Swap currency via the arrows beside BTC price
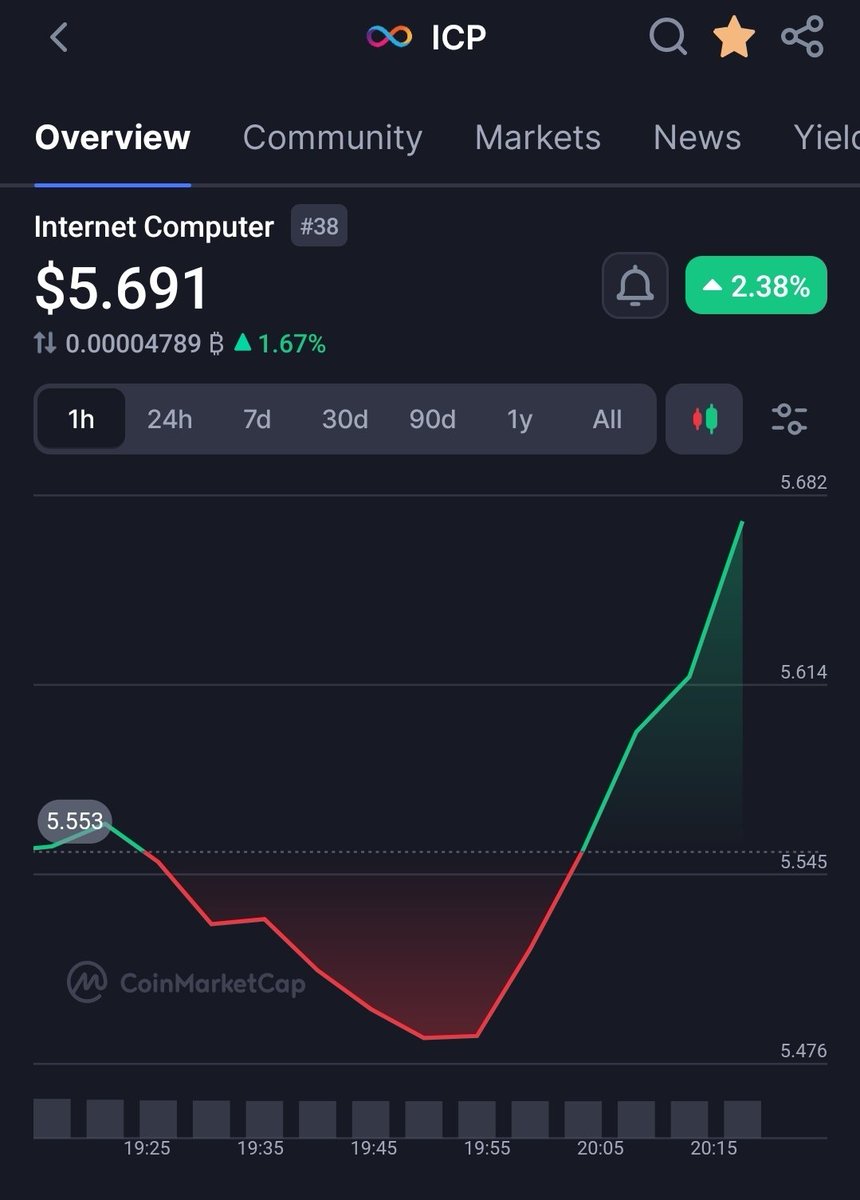Image resolution: width=860 pixels, height=1200 pixels. 45,344
